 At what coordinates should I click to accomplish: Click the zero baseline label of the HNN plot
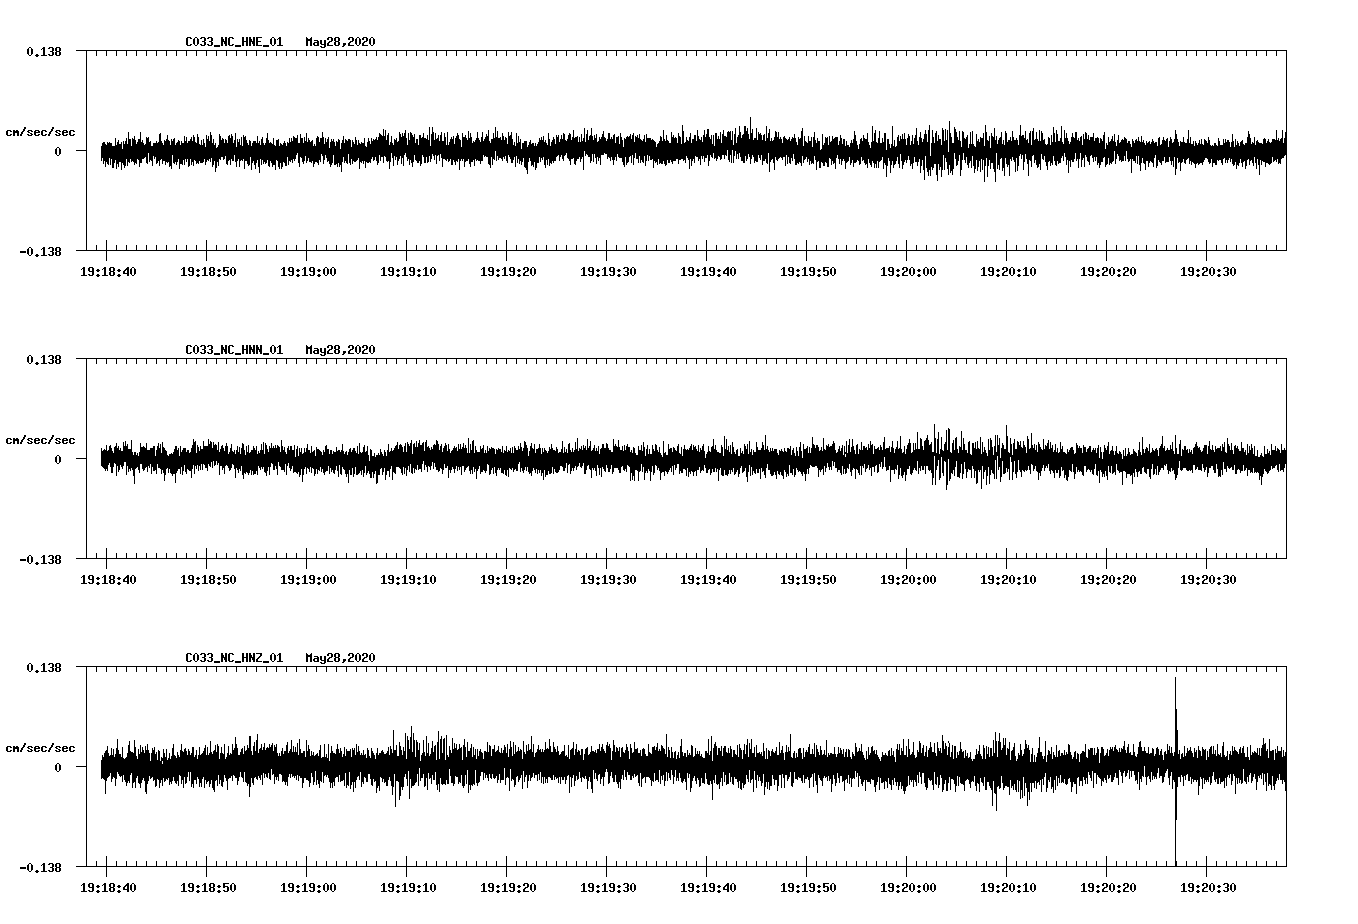58,459
